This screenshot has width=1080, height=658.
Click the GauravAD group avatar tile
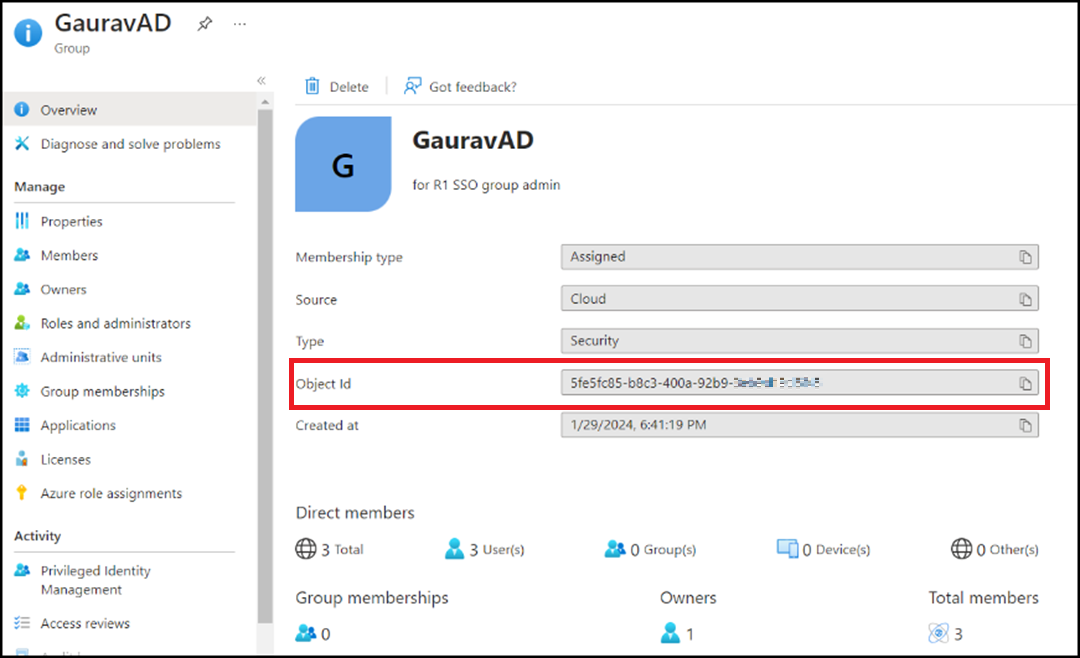343,164
